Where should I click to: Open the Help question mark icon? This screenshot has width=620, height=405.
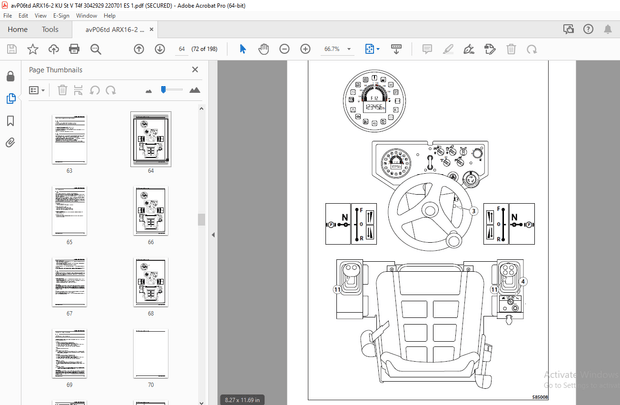coord(588,29)
